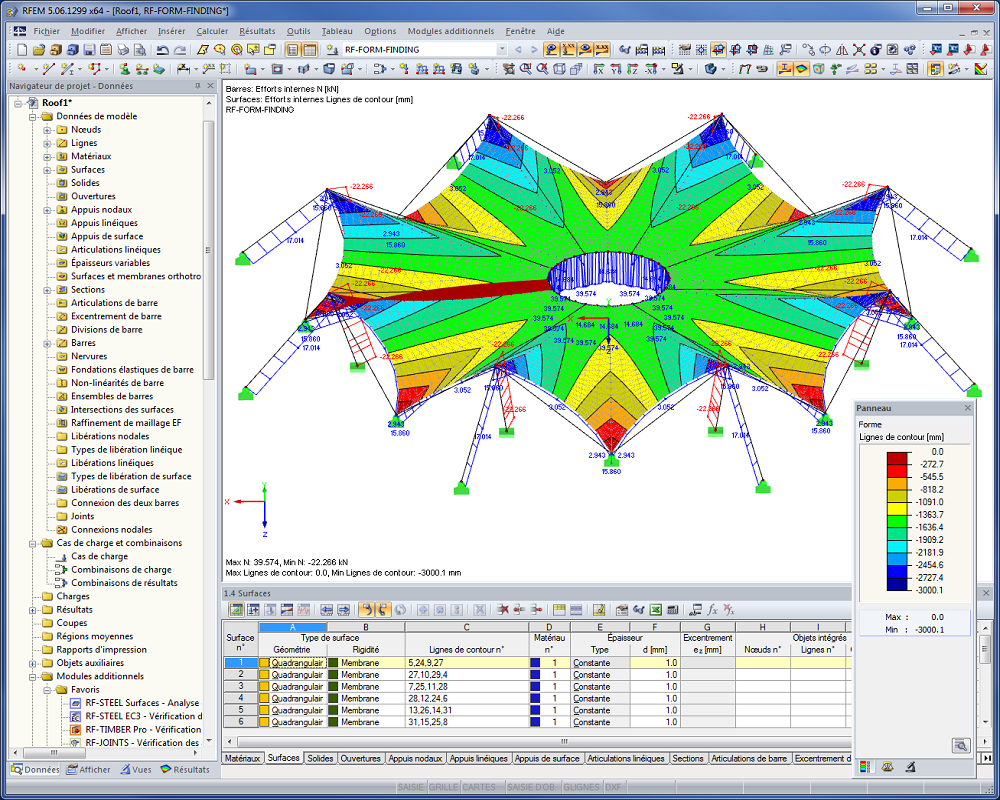Viewport: 1000px width, 800px height.
Task: Click the magnifier icon in the Panneau
Action: coord(961,745)
